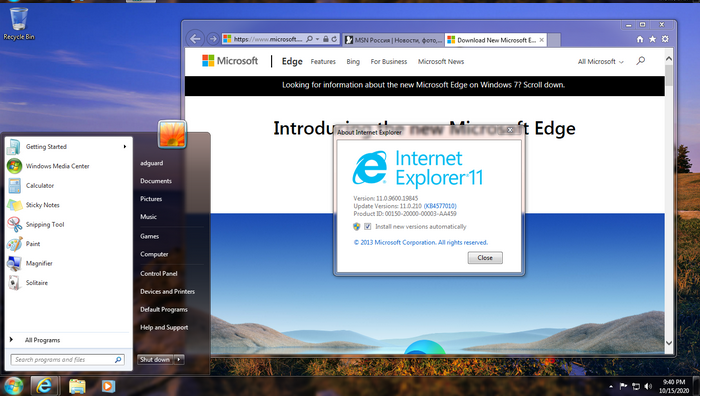
Task: Expand the All Microsoft dropdown
Action: pos(600,62)
